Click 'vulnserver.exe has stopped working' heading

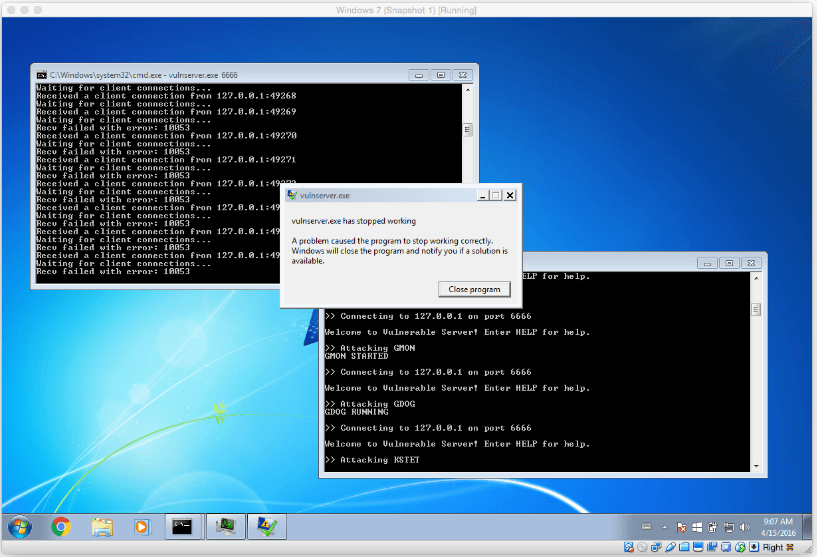tap(354, 221)
